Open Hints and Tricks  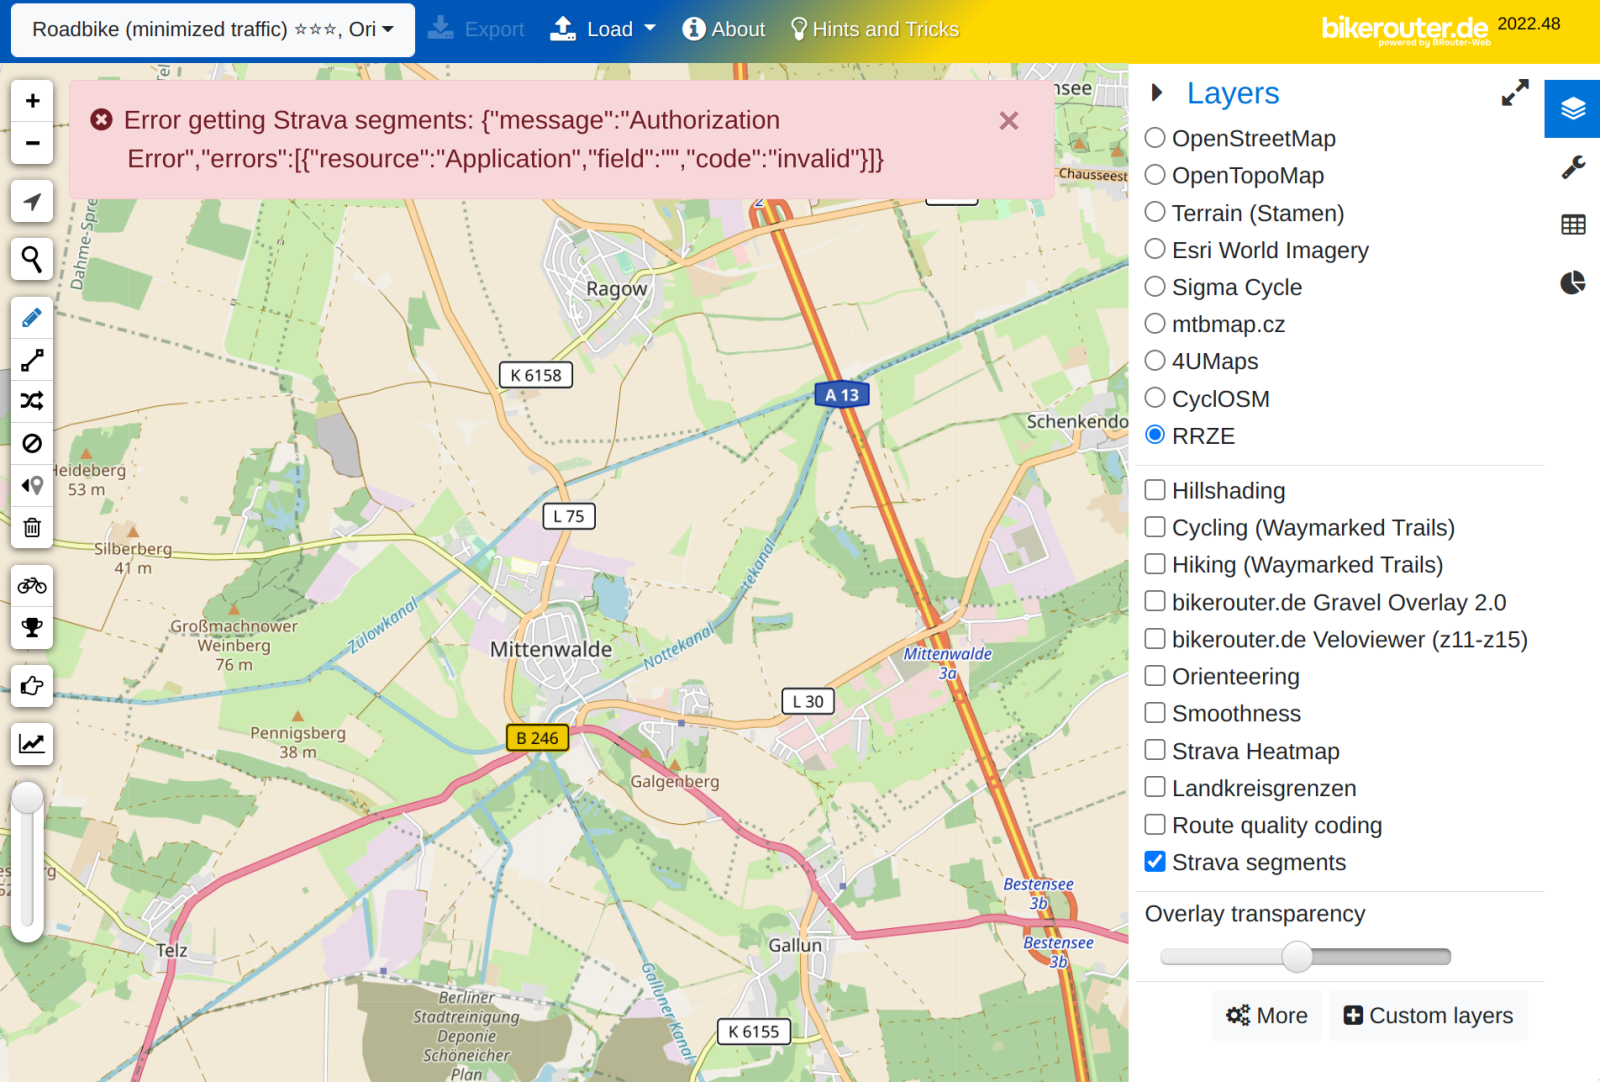[875, 30]
